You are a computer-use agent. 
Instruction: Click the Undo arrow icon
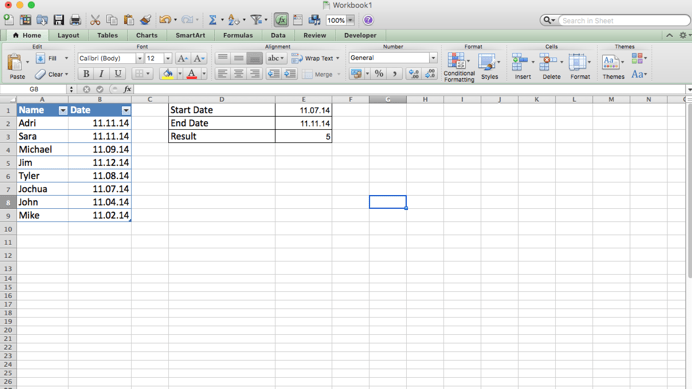point(165,20)
